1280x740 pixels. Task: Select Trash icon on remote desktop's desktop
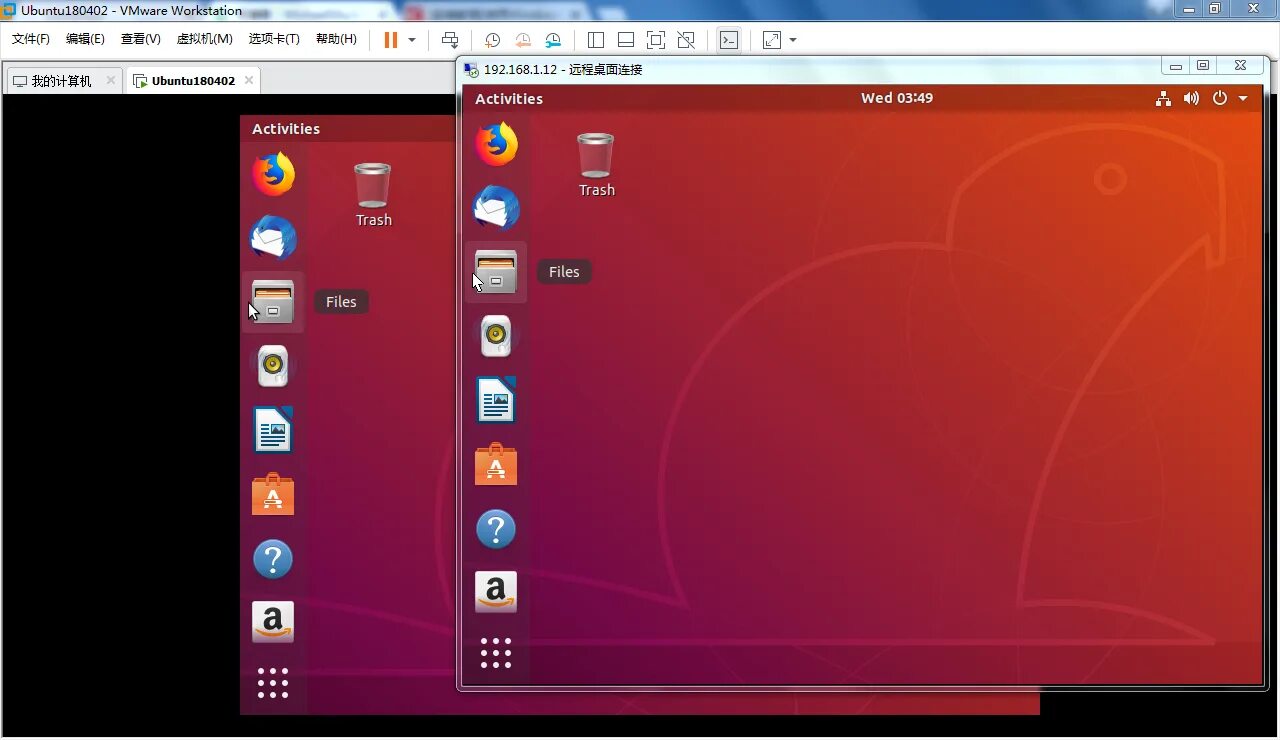click(596, 165)
